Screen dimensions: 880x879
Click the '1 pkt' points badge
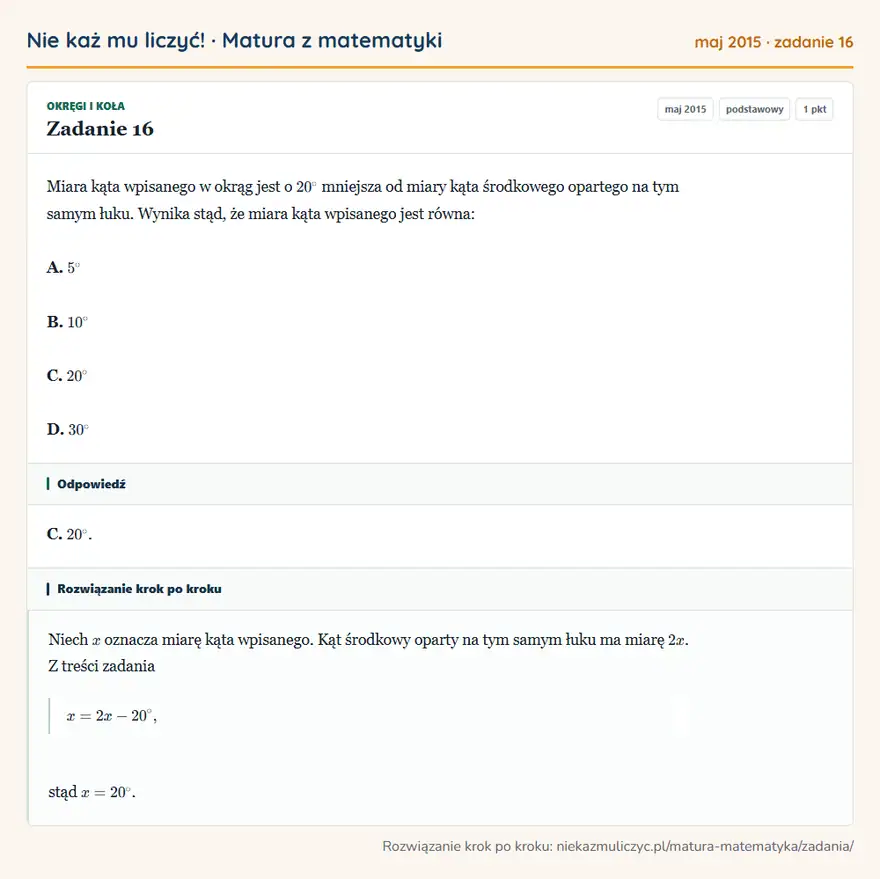coord(814,109)
